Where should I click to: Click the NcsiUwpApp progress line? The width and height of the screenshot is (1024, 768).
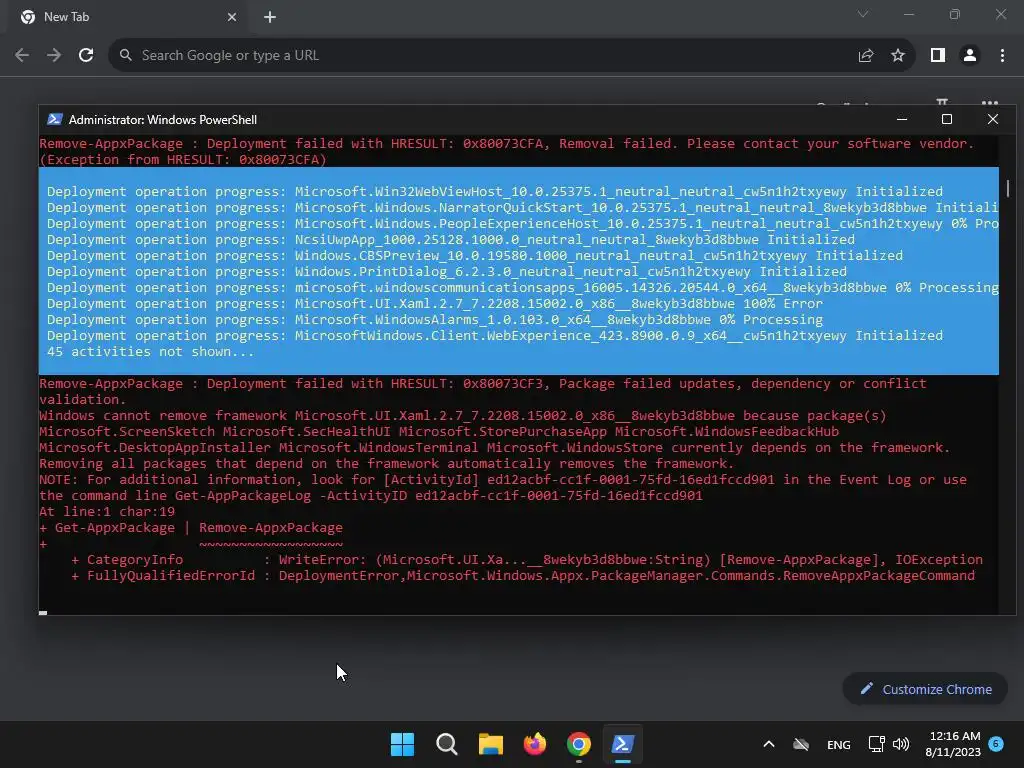click(451, 240)
